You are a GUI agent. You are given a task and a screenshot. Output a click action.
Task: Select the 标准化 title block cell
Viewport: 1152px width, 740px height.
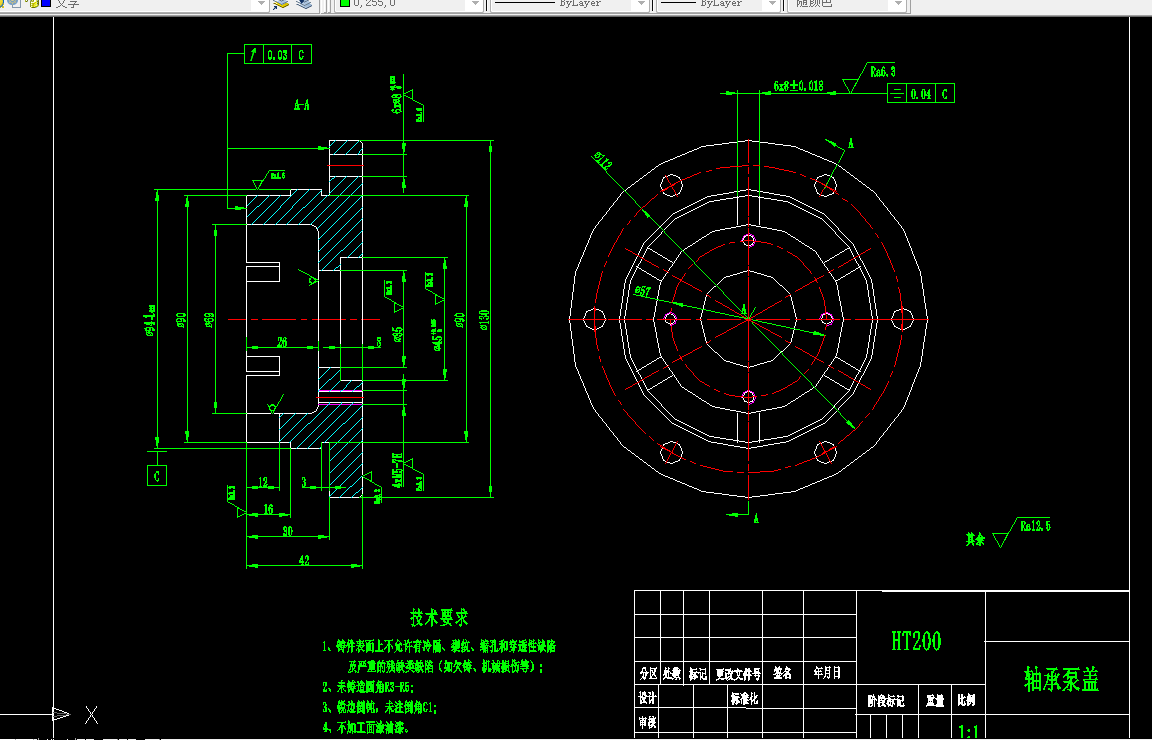(x=744, y=699)
